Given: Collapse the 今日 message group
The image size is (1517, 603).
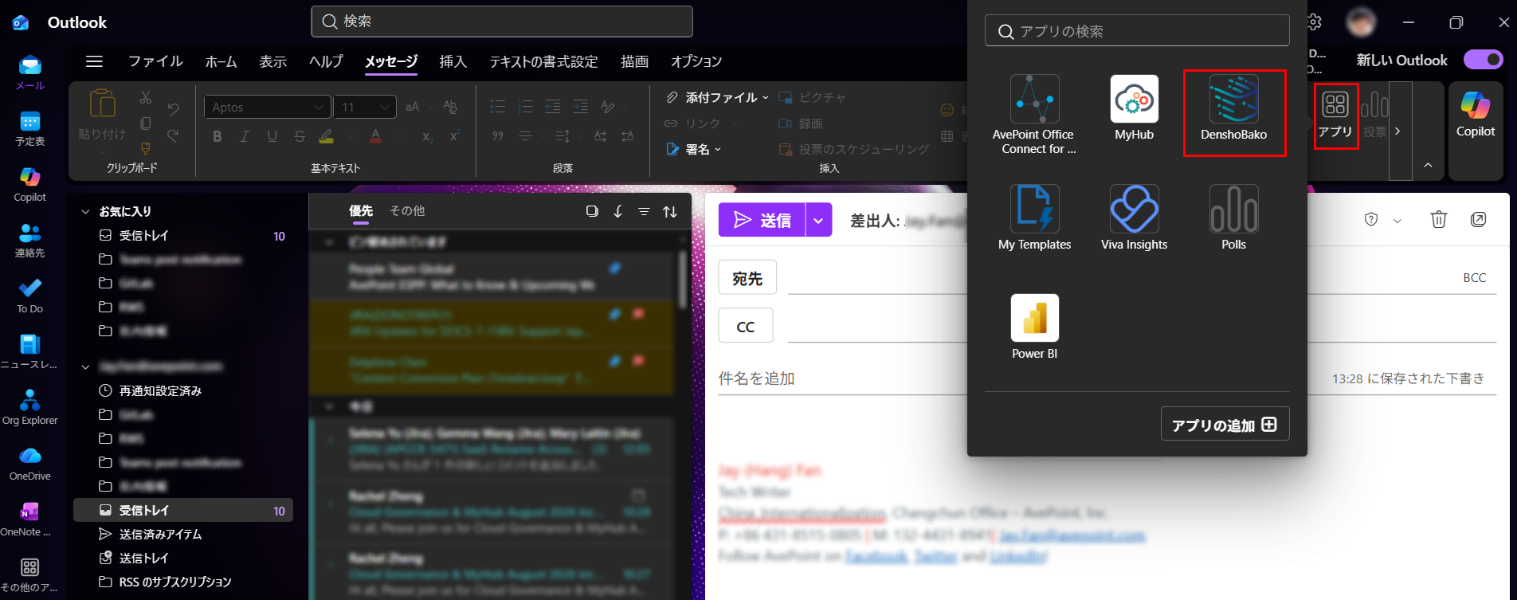Looking at the screenshot, I should click(330, 407).
